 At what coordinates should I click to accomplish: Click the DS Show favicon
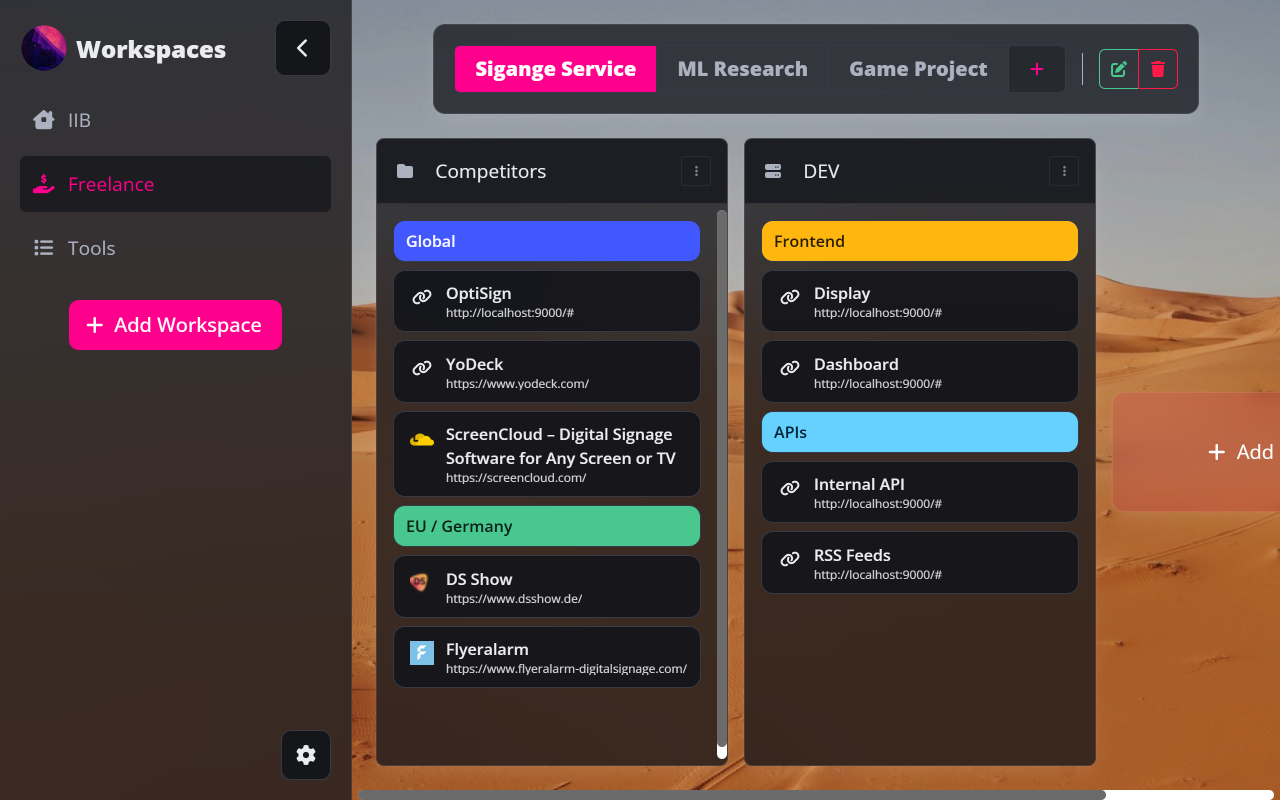pos(420,582)
